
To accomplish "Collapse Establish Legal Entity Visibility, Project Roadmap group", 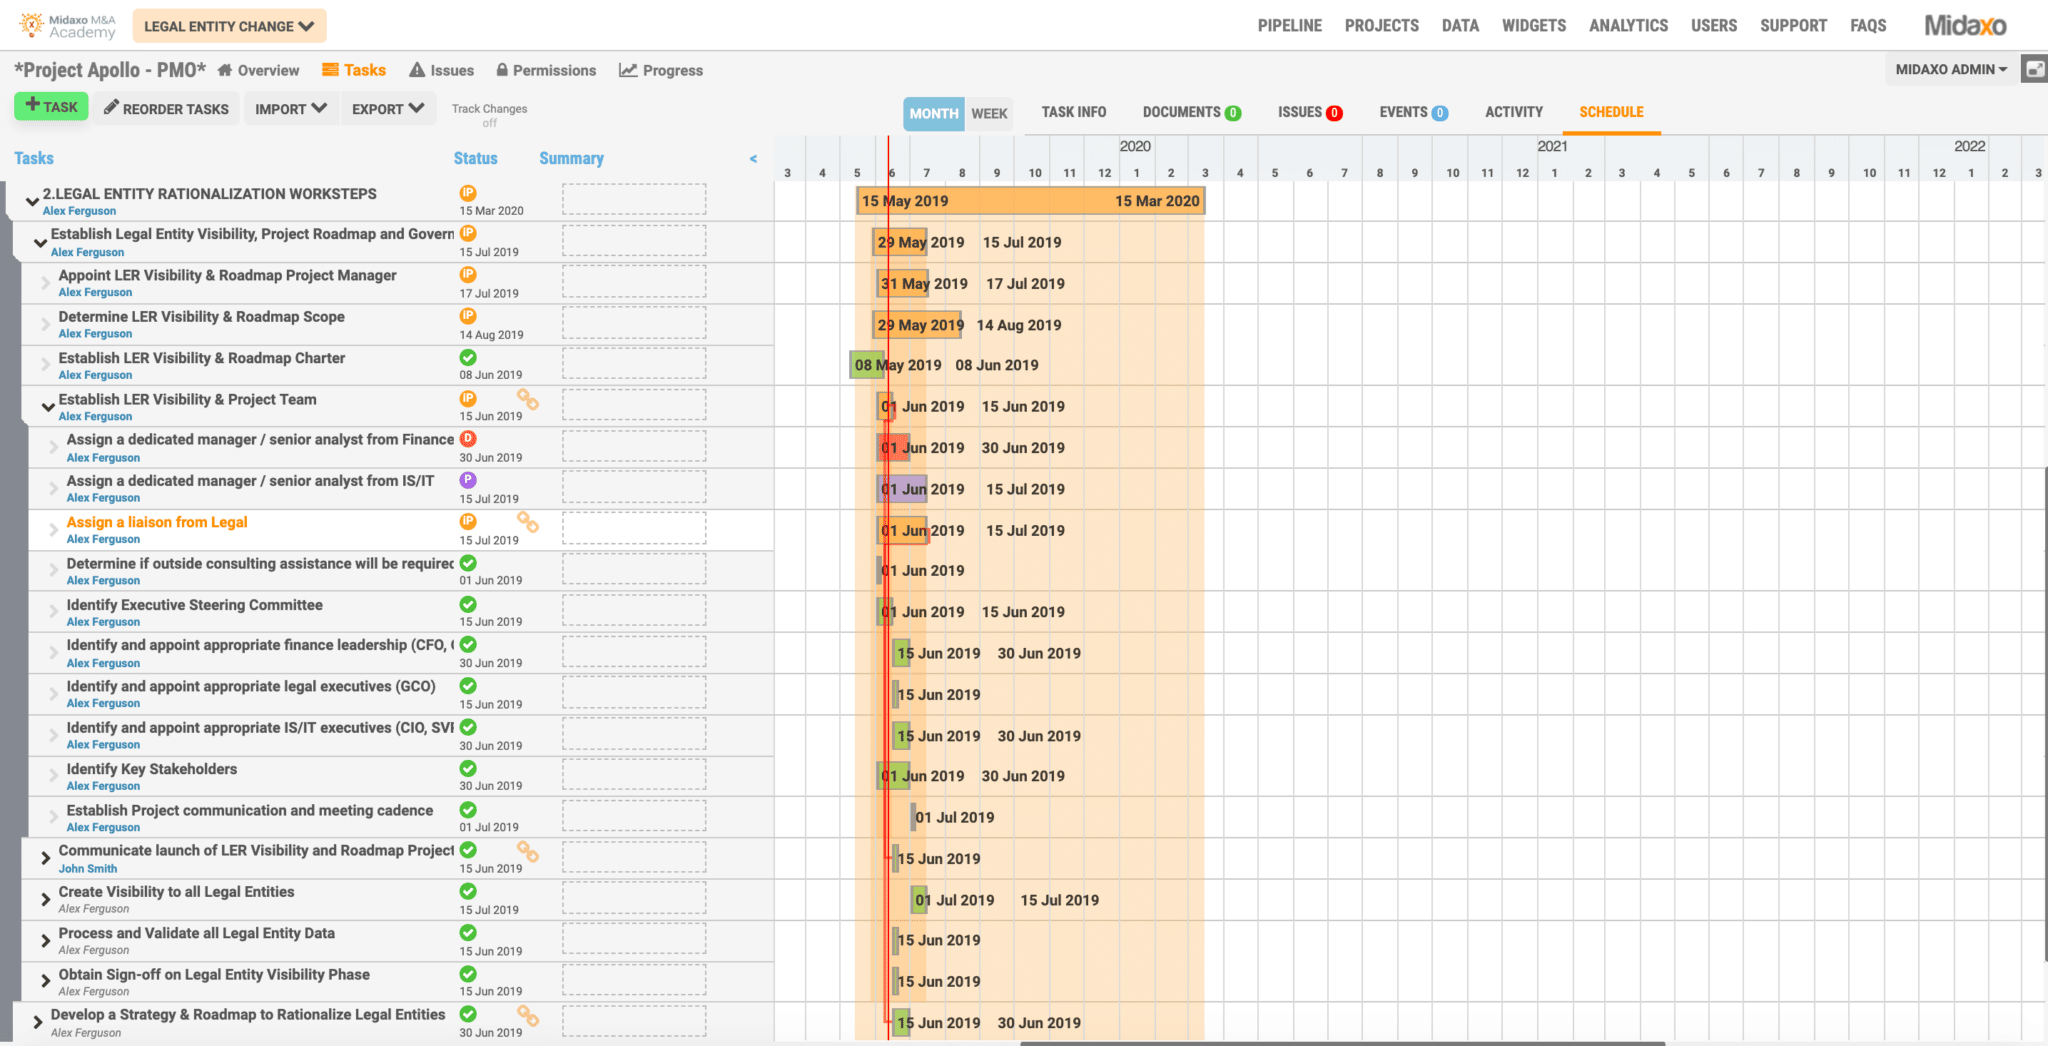I will point(40,242).
